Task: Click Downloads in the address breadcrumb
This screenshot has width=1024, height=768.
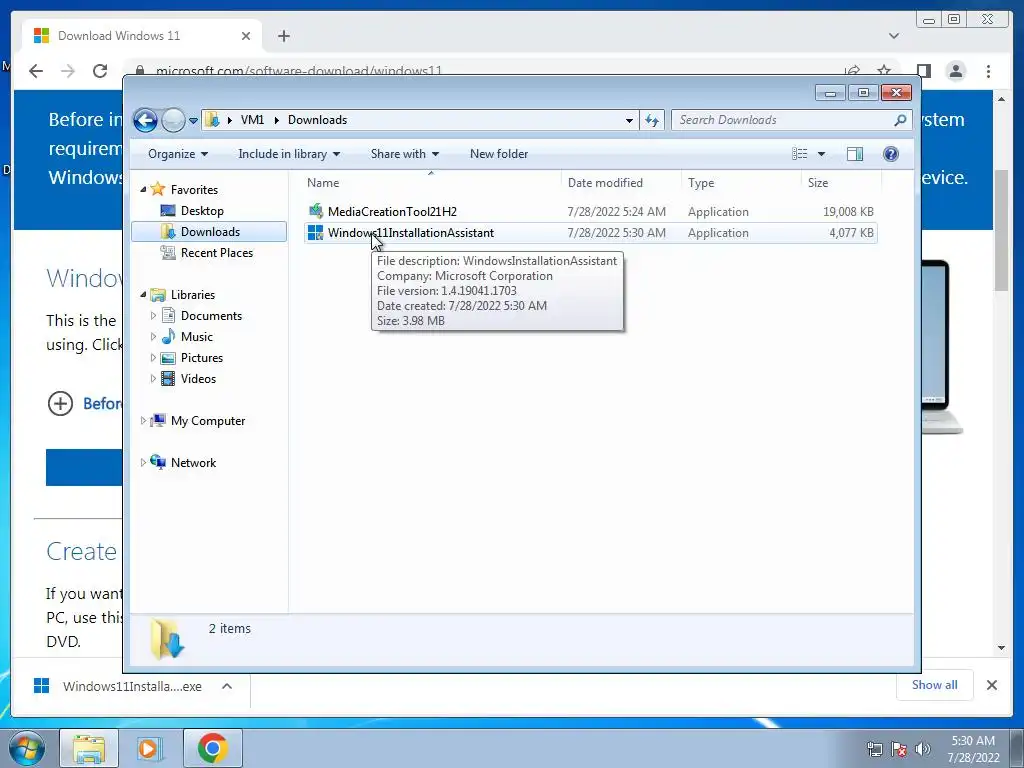Action: (x=317, y=120)
